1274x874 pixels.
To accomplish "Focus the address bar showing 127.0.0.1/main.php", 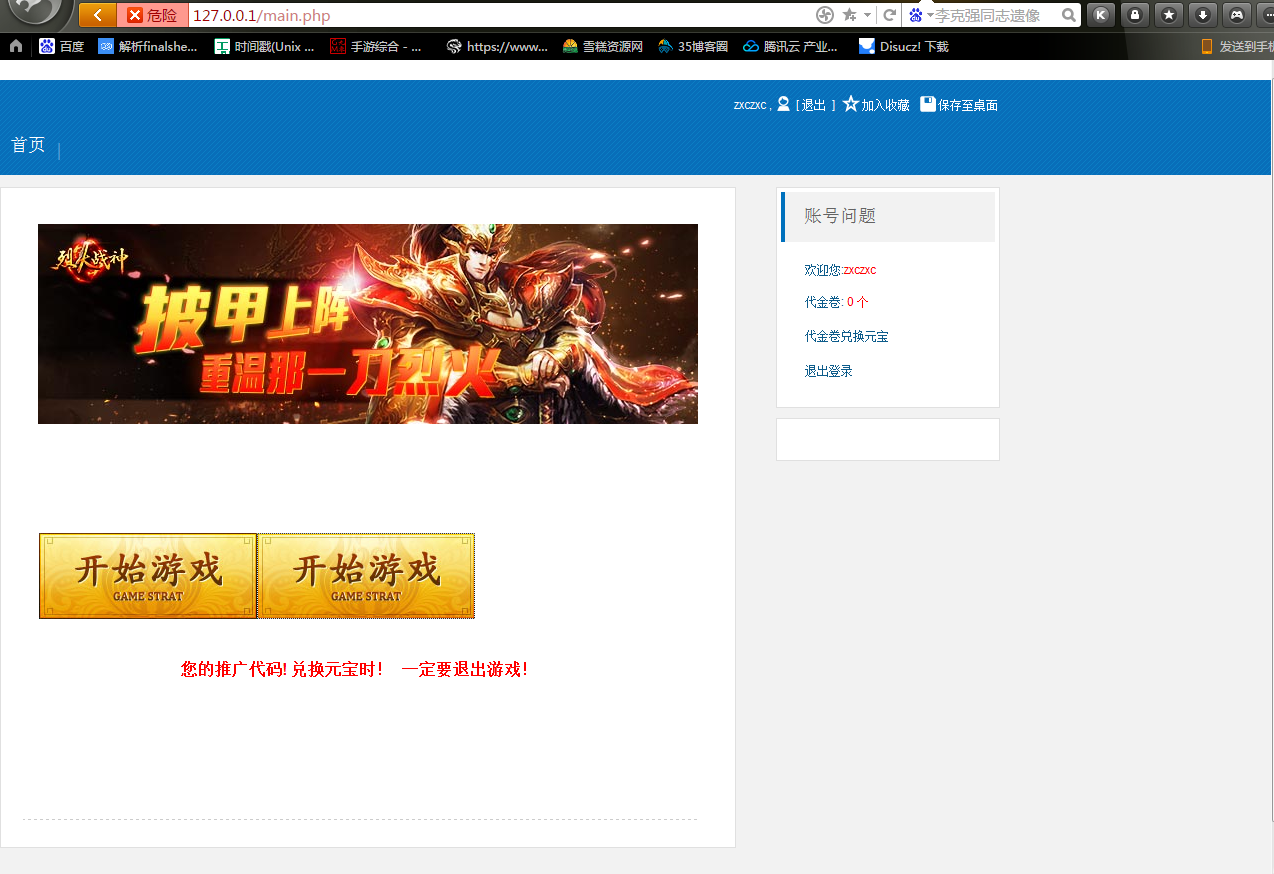I will tap(500, 15).
